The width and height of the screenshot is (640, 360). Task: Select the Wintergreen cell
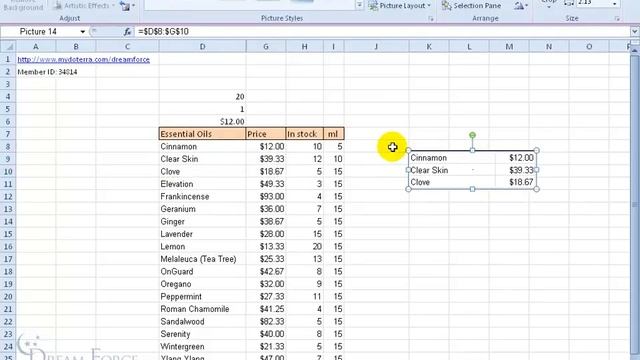pyautogui.click(x=202, y=347)
